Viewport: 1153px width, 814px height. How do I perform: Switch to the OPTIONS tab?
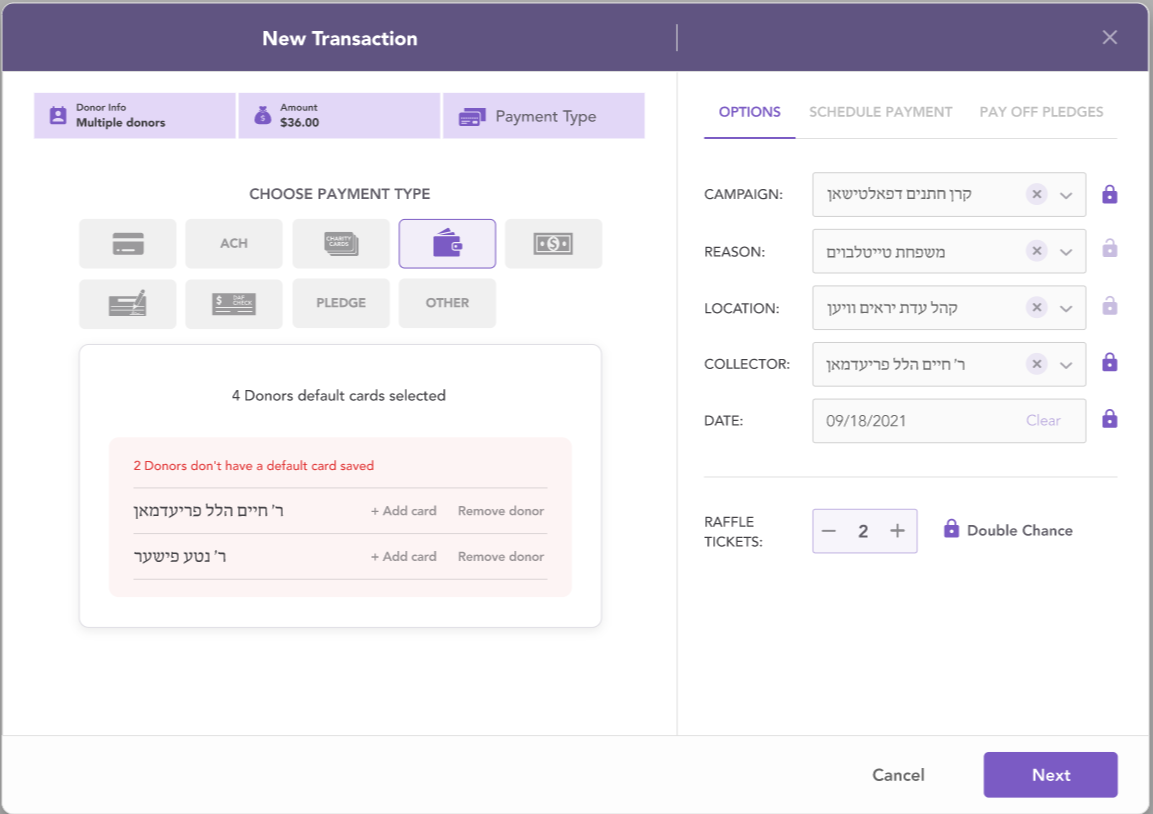(749, 112)
